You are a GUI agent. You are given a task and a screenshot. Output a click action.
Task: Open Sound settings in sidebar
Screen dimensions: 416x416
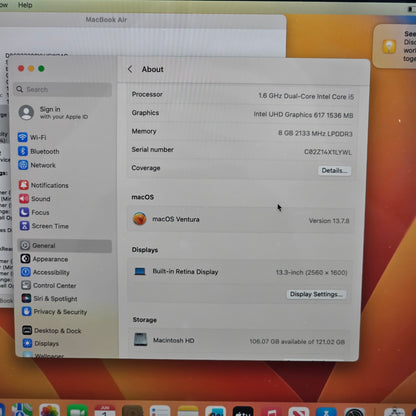point(35,199)
